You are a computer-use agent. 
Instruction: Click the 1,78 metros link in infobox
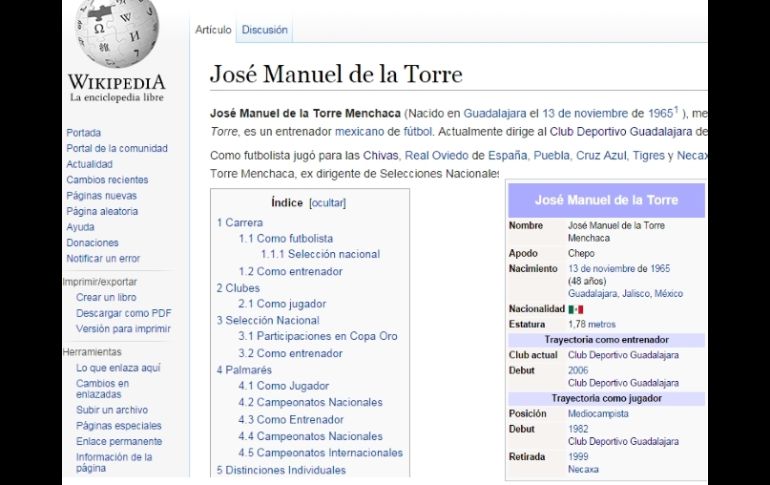point(592,325)
